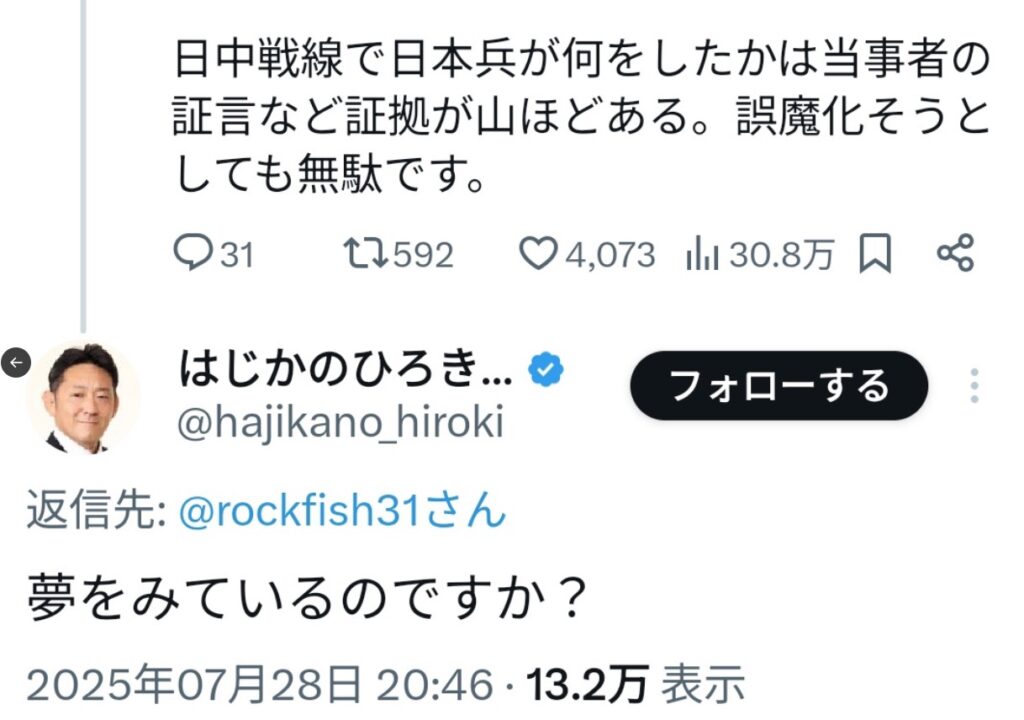Screen dimensions: 1024x720
Task: Open the @hajikano_hiroki handle
Action: click(340, 423)
